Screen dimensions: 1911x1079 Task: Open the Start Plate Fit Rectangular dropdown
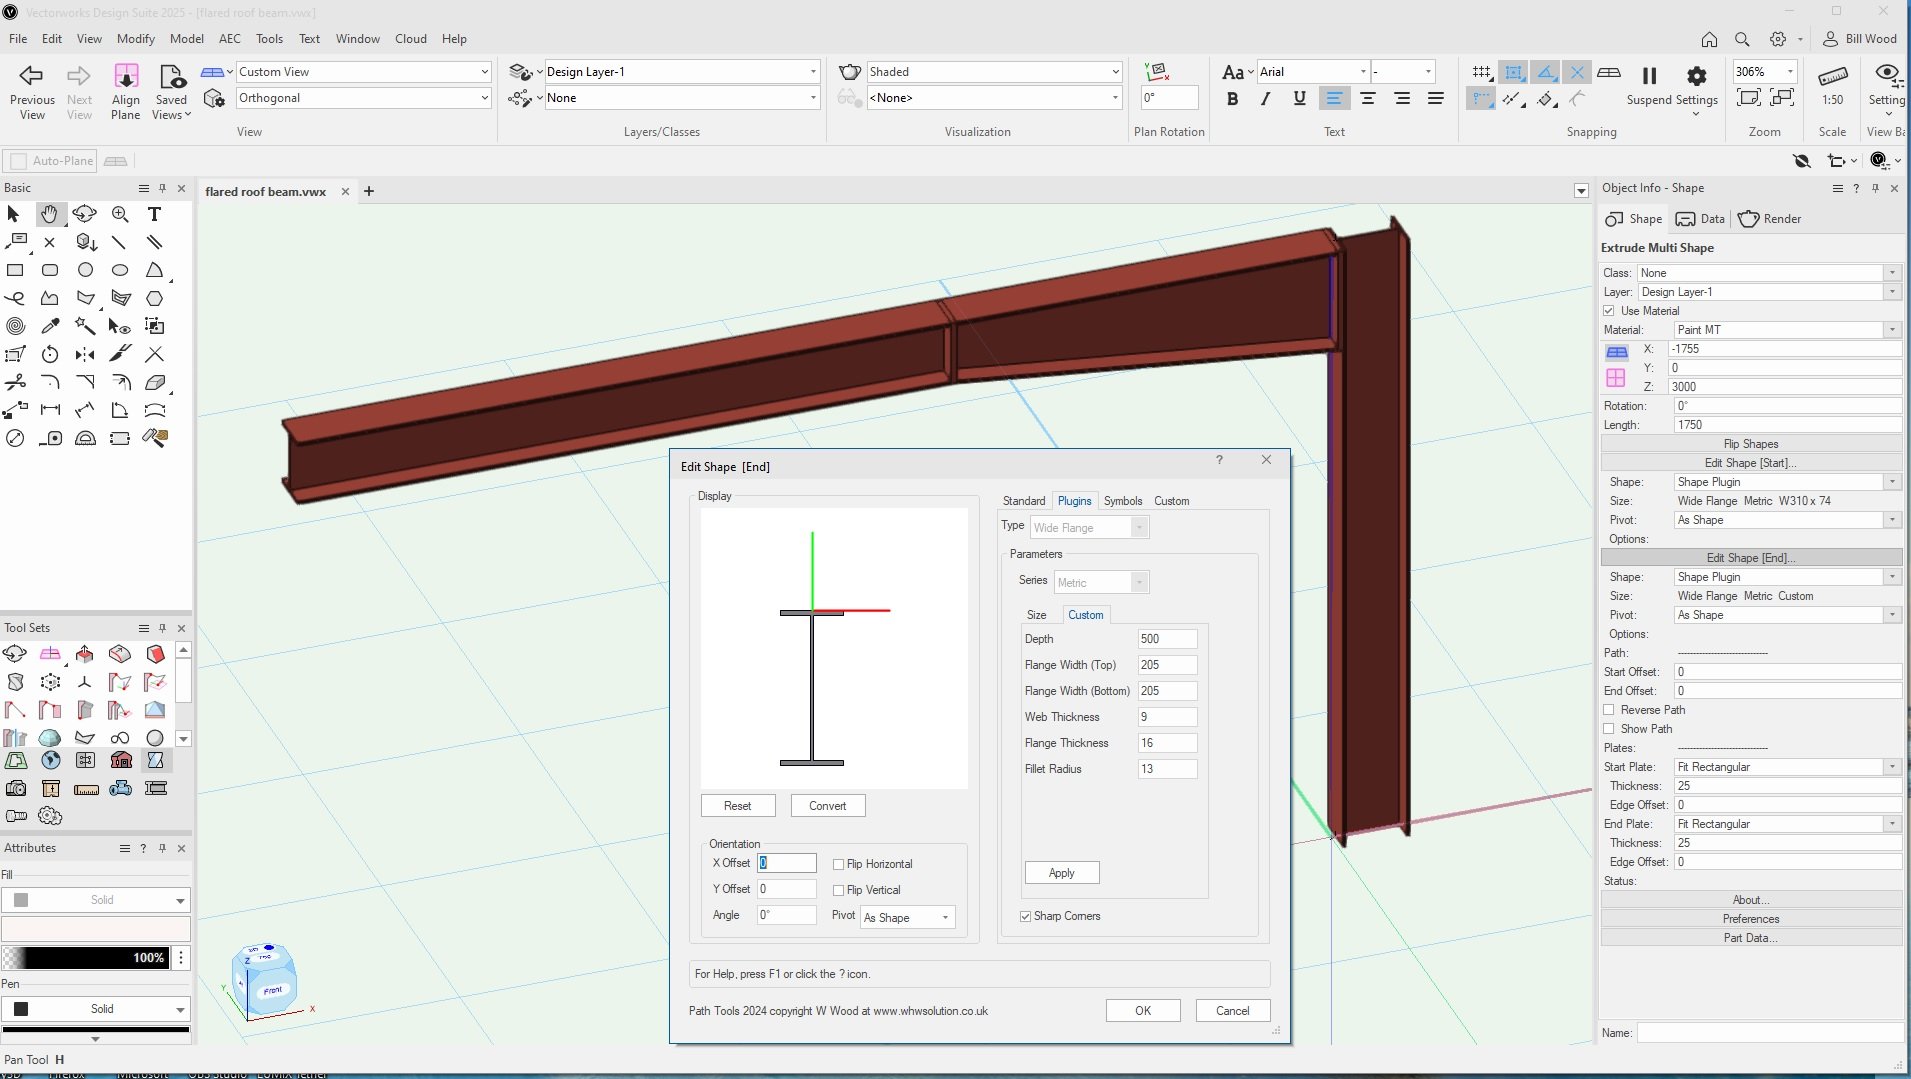(1786, 767)
